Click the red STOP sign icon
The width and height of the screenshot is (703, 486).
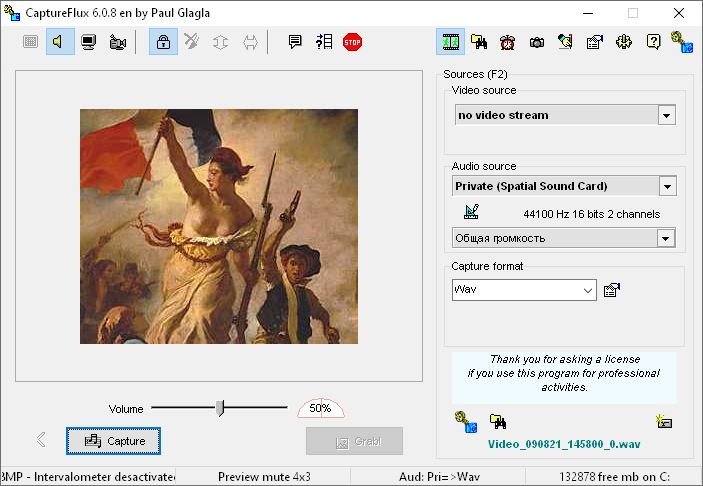click(x=352, y=42)
